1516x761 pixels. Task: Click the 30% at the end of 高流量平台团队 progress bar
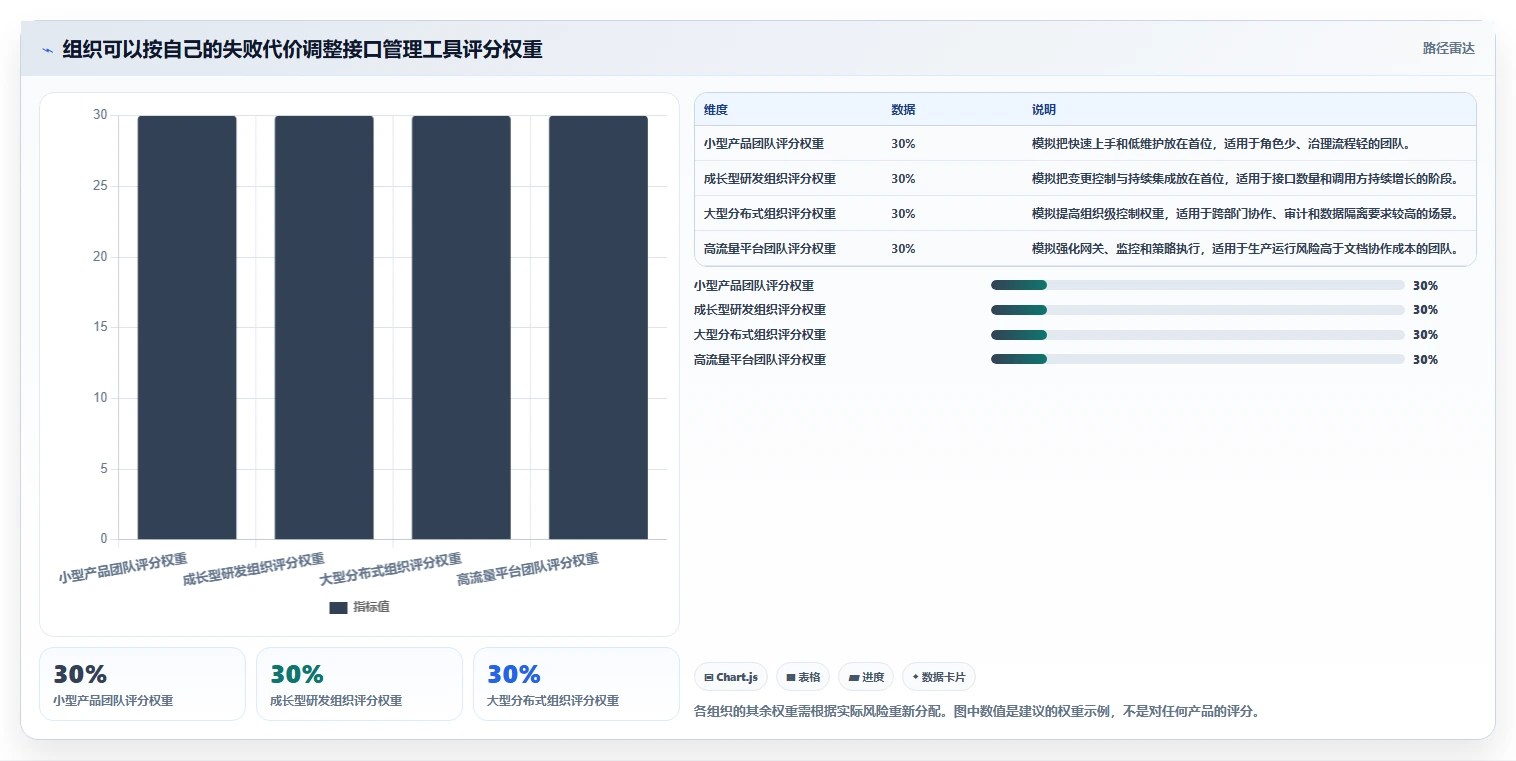click(1425, 359)
